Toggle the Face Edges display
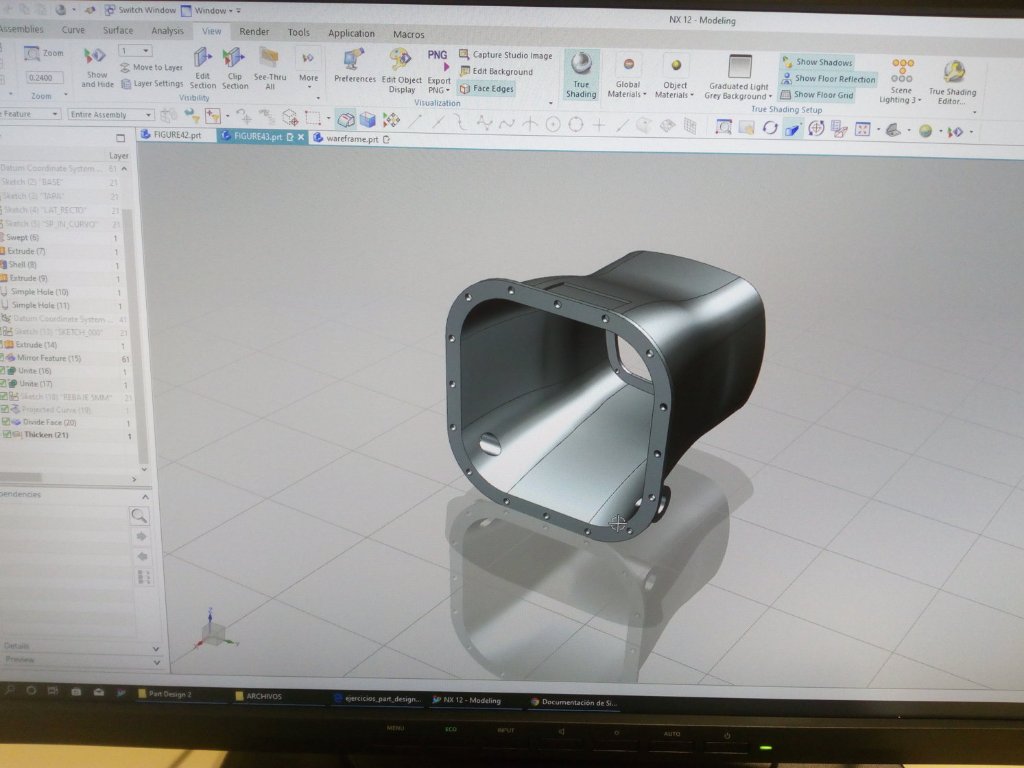The image size is (1024, 768). (487, 89)
